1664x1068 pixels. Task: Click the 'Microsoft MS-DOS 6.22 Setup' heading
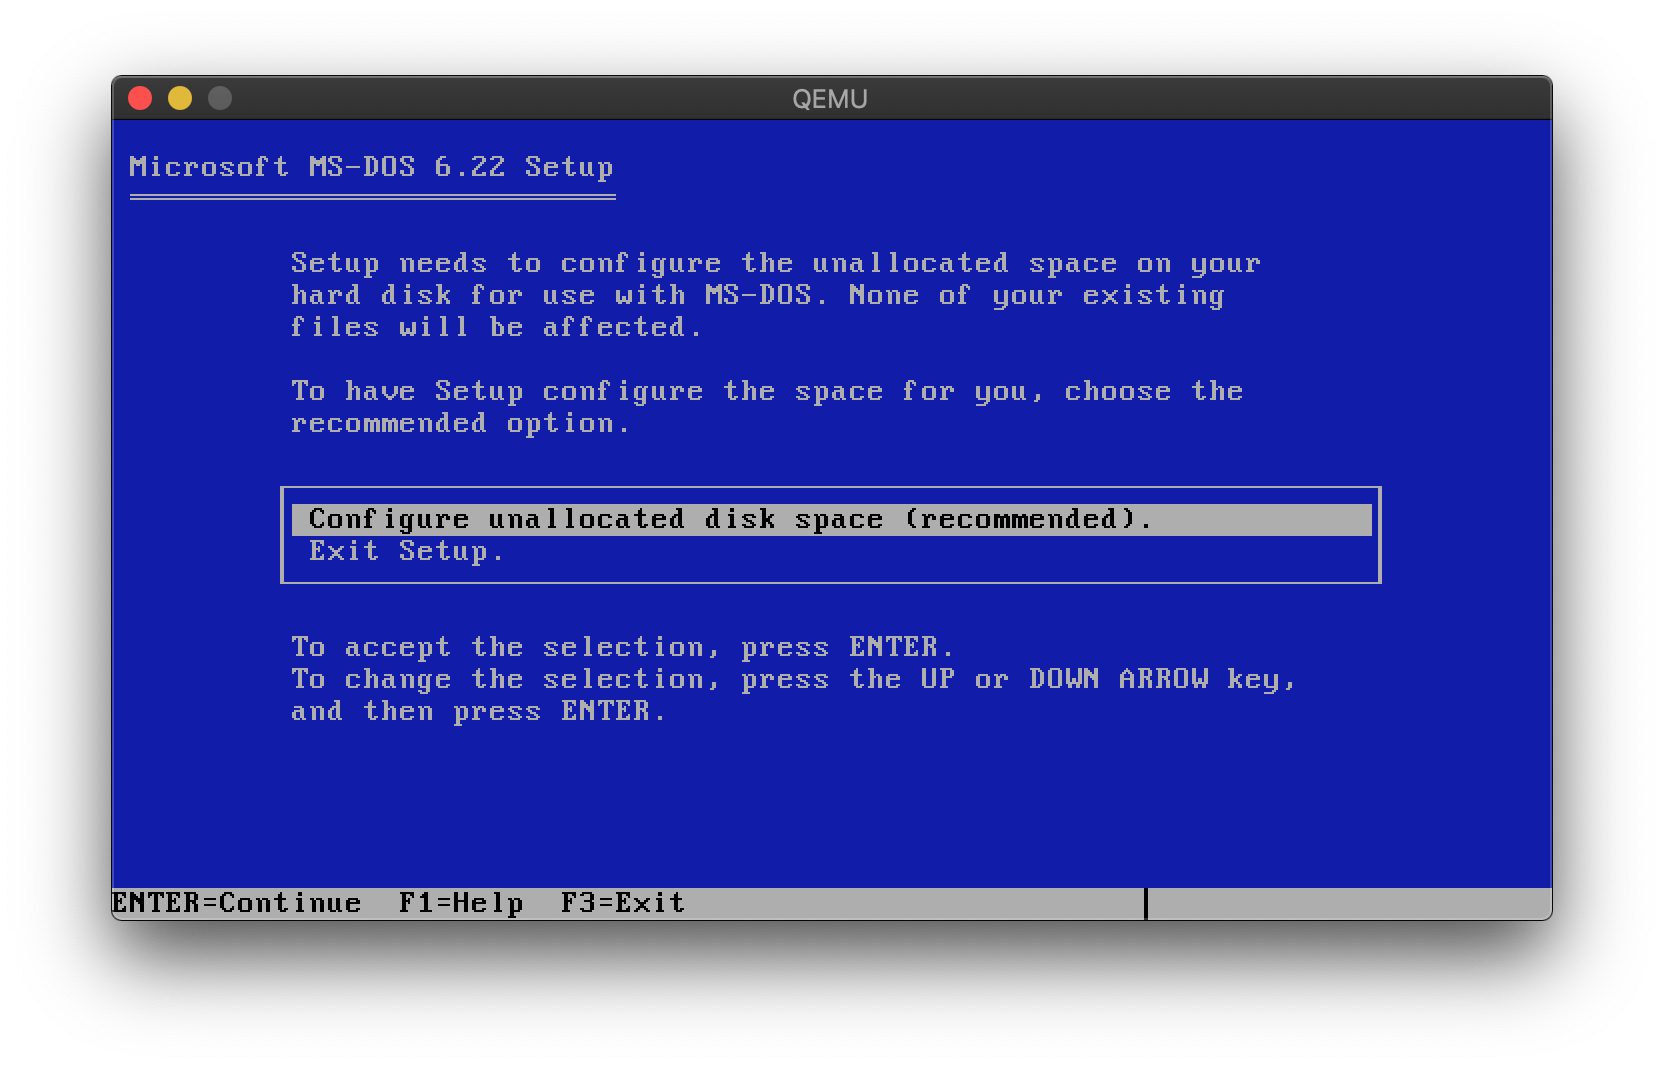(371, 167)
